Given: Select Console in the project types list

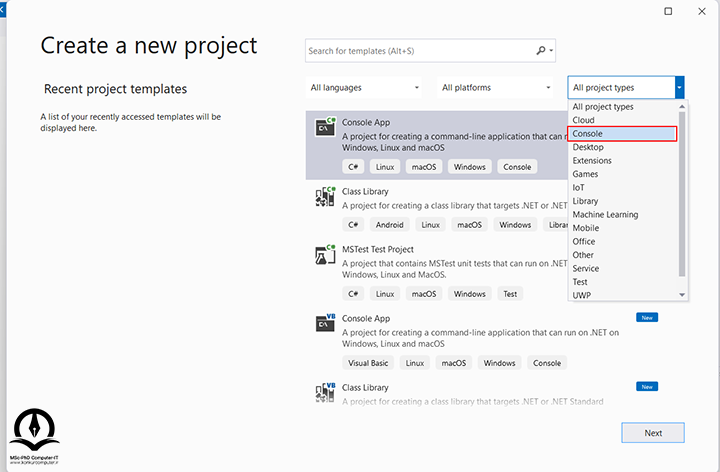Looking at the screenshot, I should (622, 134).
